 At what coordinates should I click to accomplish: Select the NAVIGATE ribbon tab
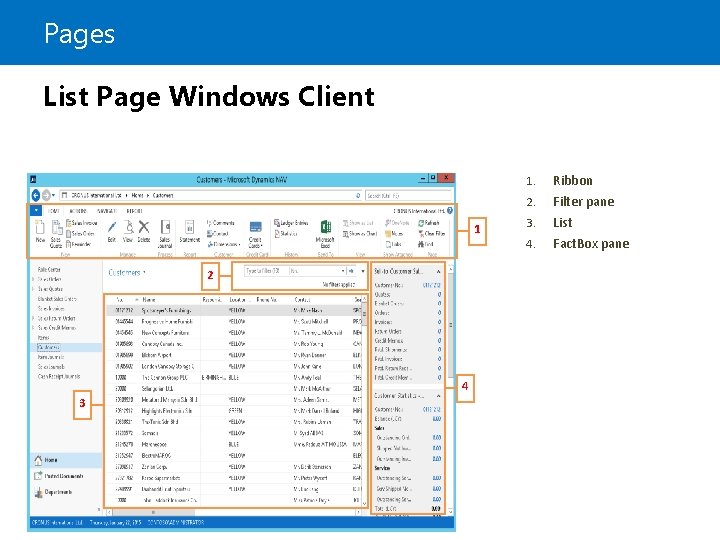click(107, 211)
